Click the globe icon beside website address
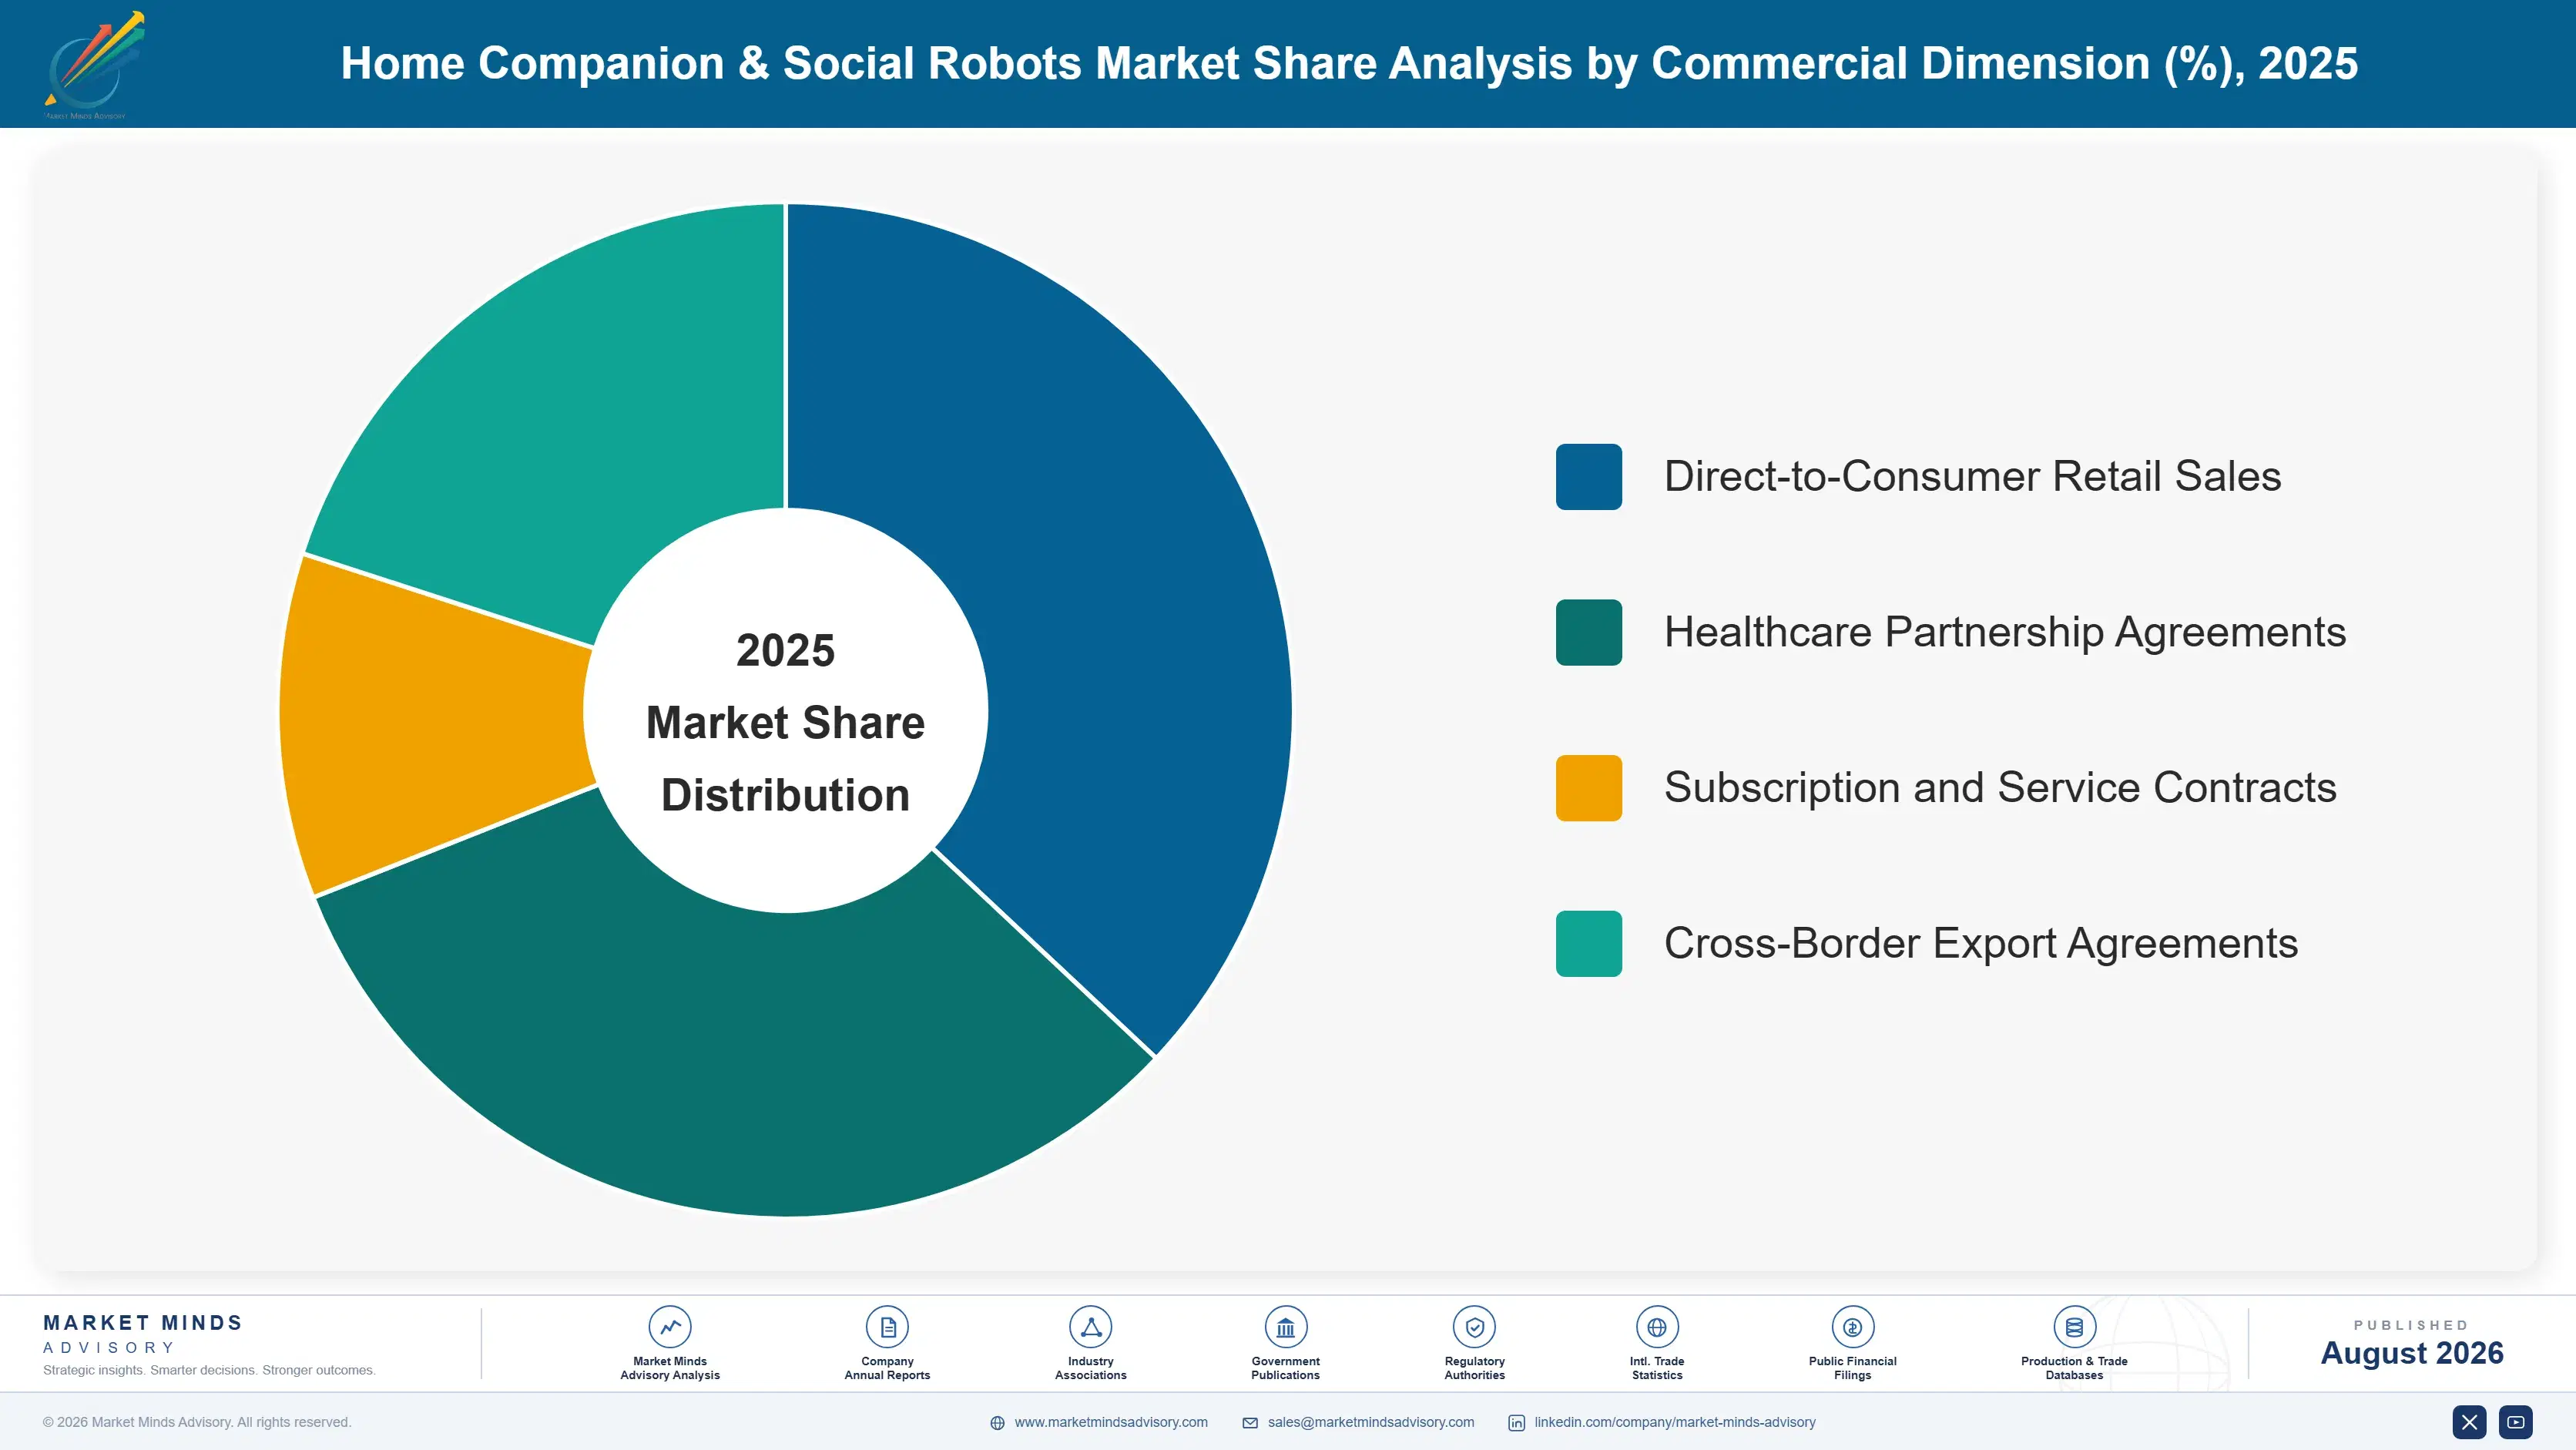Viewport: 2576px width, 1450px height. (997, 1423)
